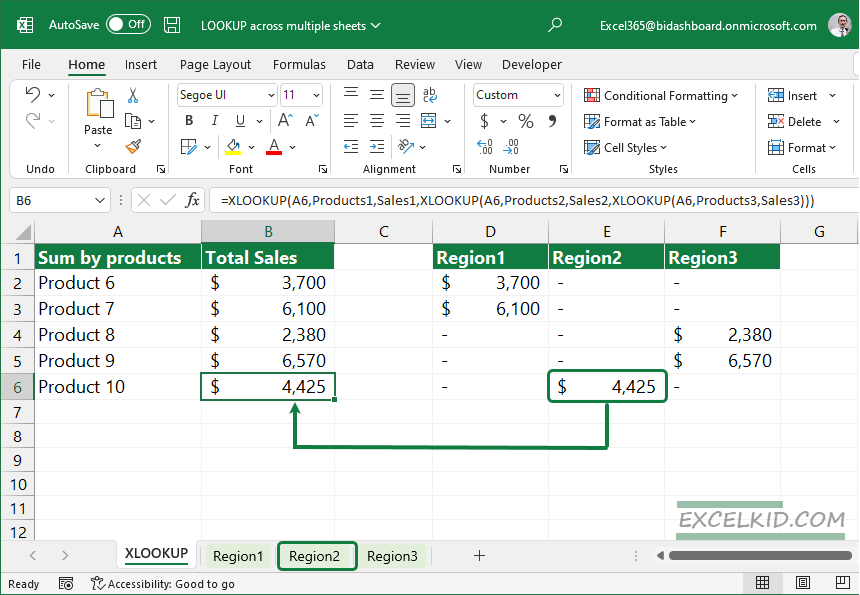The width and height of the screenshot is (860, 595).
Task: Click the Cut scissors icon
Action: click(x=133, y=95)
